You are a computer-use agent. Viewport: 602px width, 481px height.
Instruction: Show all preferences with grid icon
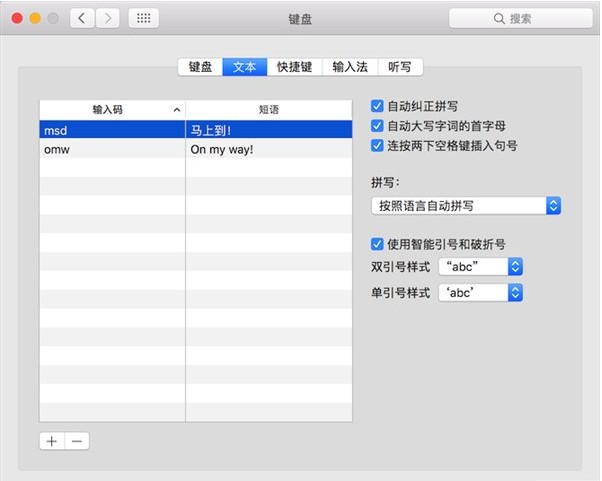[144, 18]
